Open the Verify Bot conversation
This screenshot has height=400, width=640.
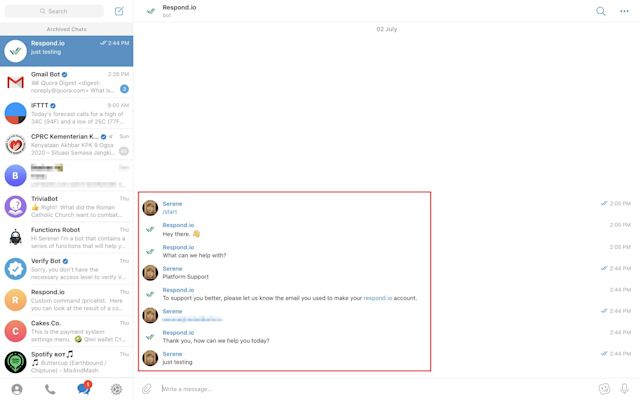[x=67, y=269]
